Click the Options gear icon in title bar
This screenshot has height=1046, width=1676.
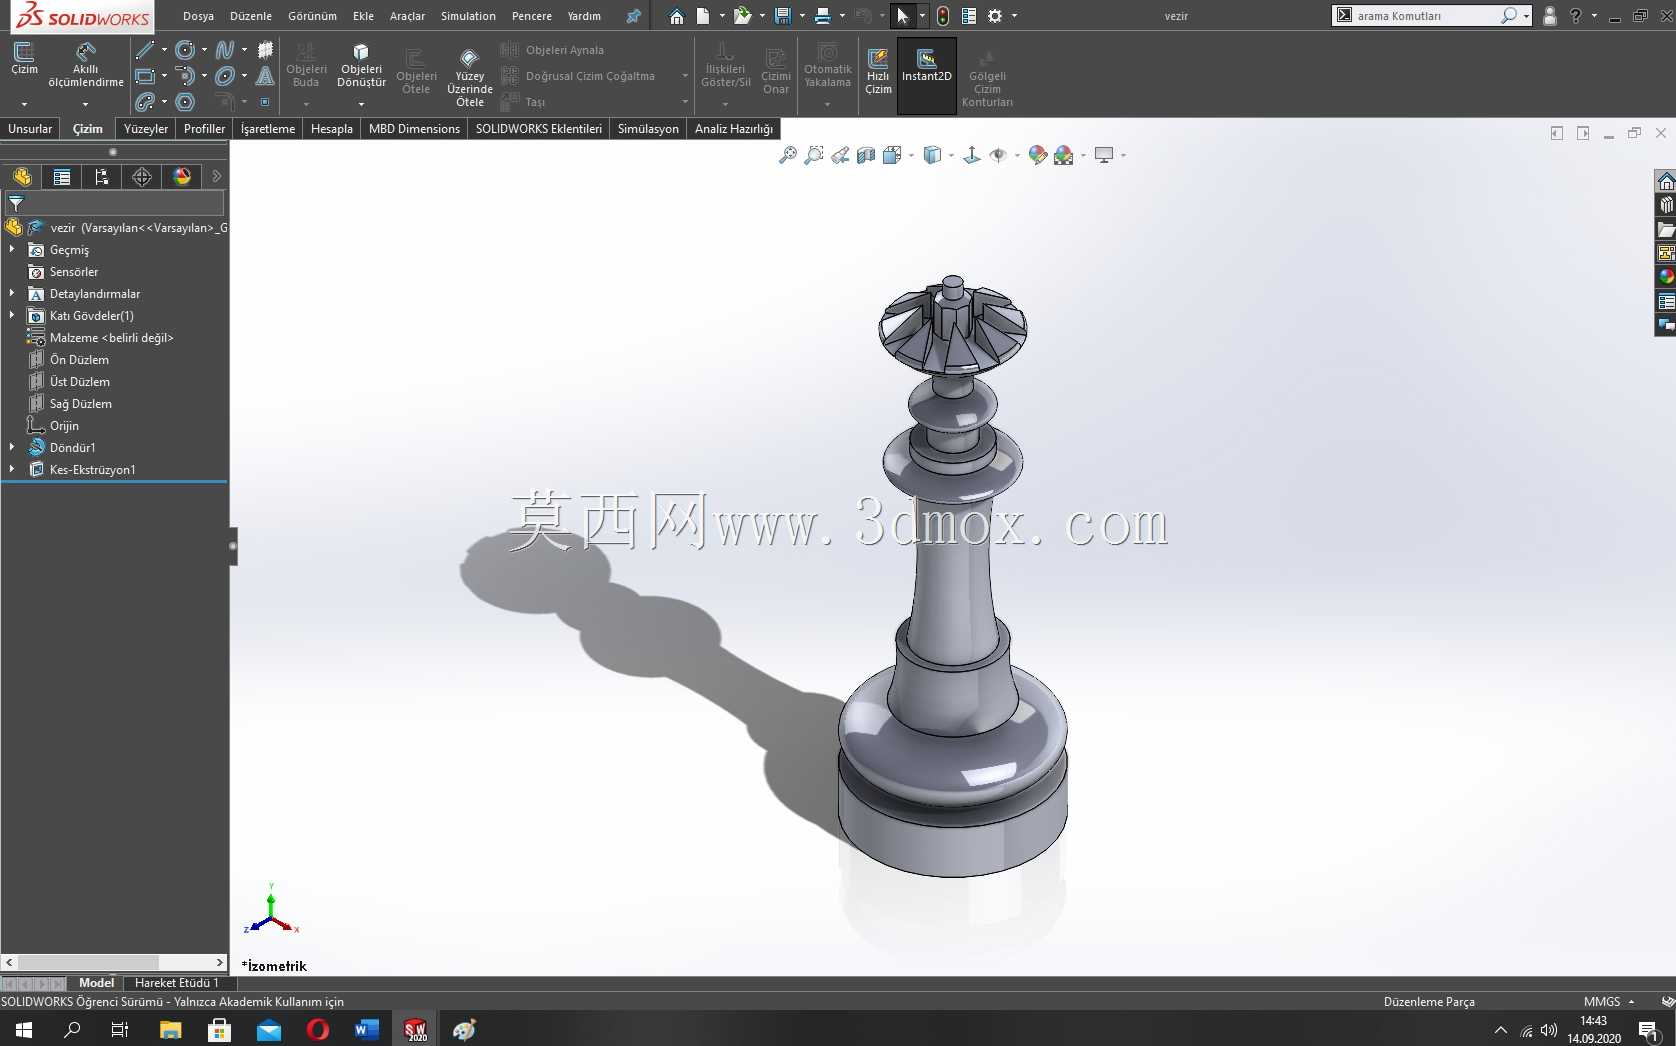tap(995, 16)
